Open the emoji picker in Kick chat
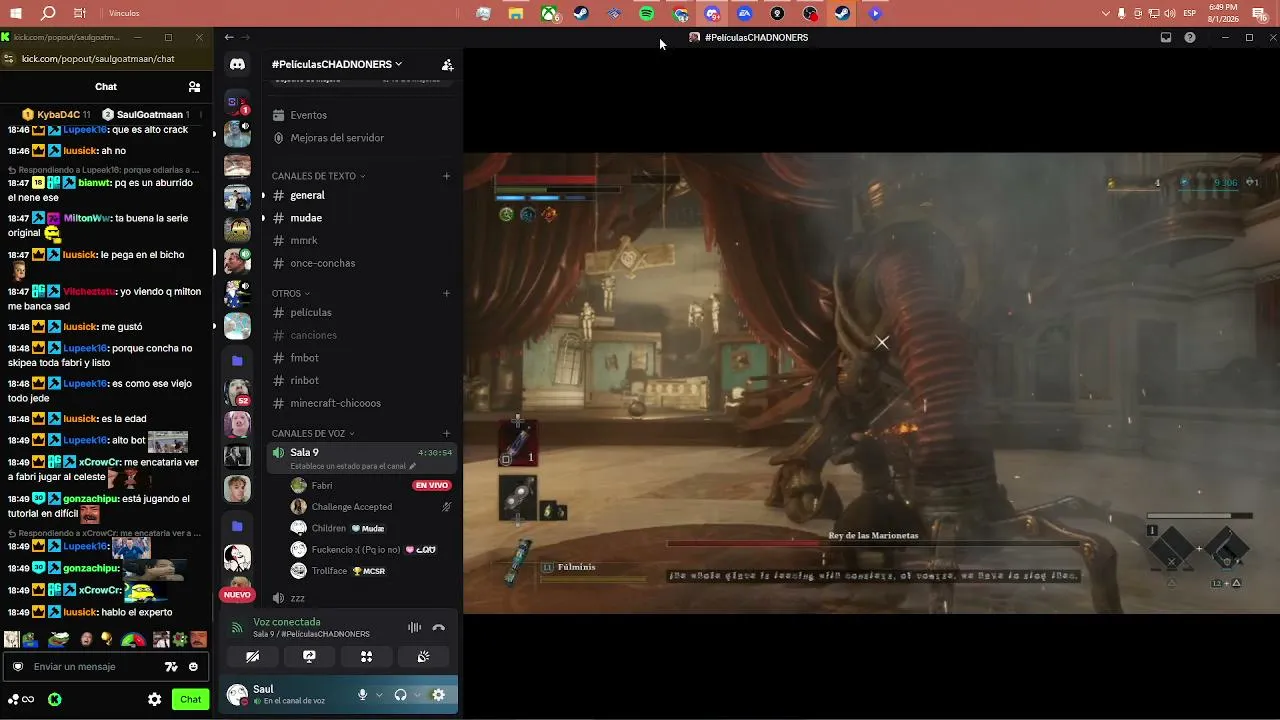This screenshot has width=1280, height=720. point(193,667)
